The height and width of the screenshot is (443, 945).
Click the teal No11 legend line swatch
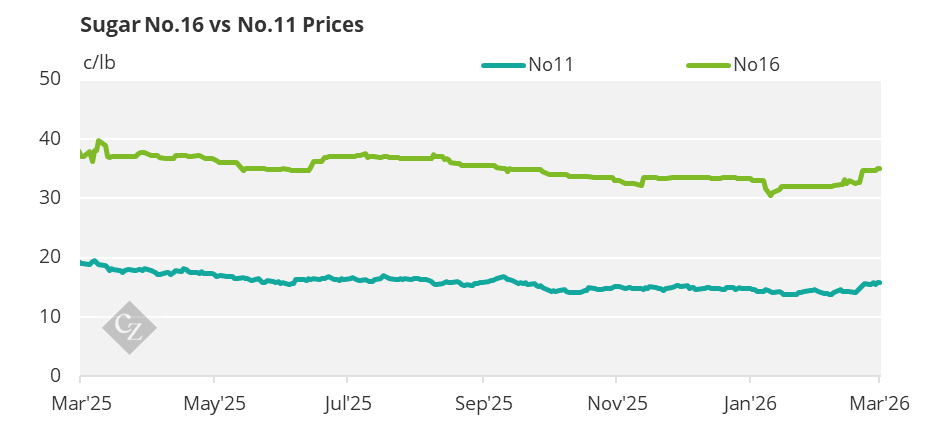tap(503, 65)
